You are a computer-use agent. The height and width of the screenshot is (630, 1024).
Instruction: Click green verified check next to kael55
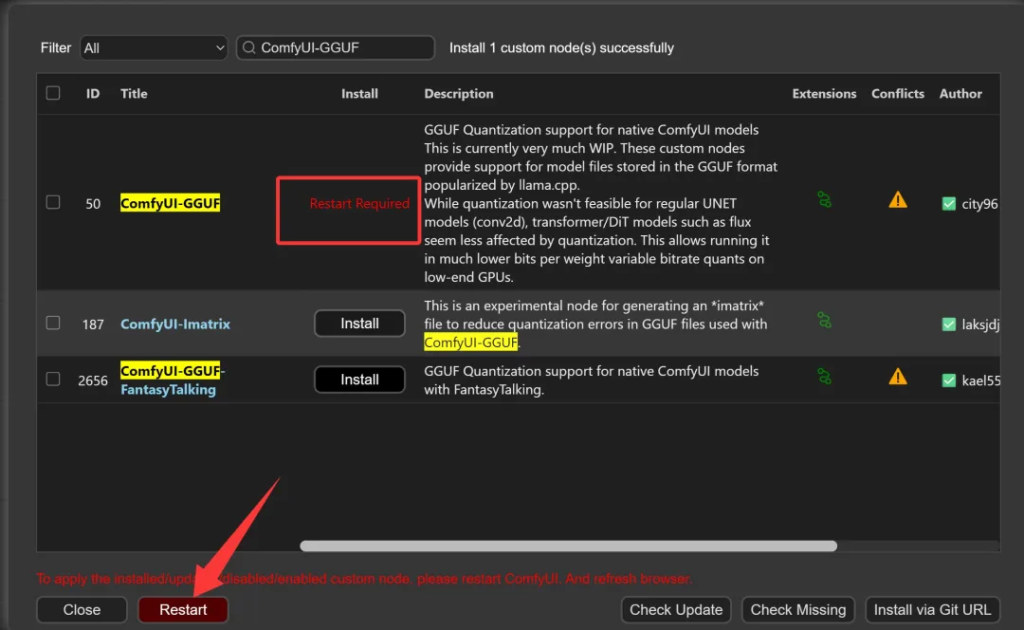coord(949,381)
